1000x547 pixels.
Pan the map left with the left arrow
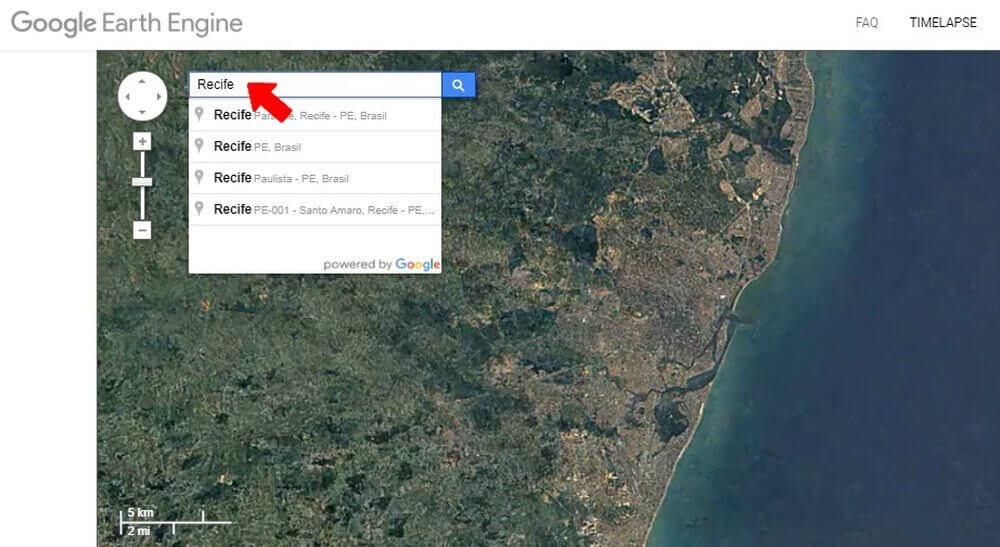click(126, 96)
